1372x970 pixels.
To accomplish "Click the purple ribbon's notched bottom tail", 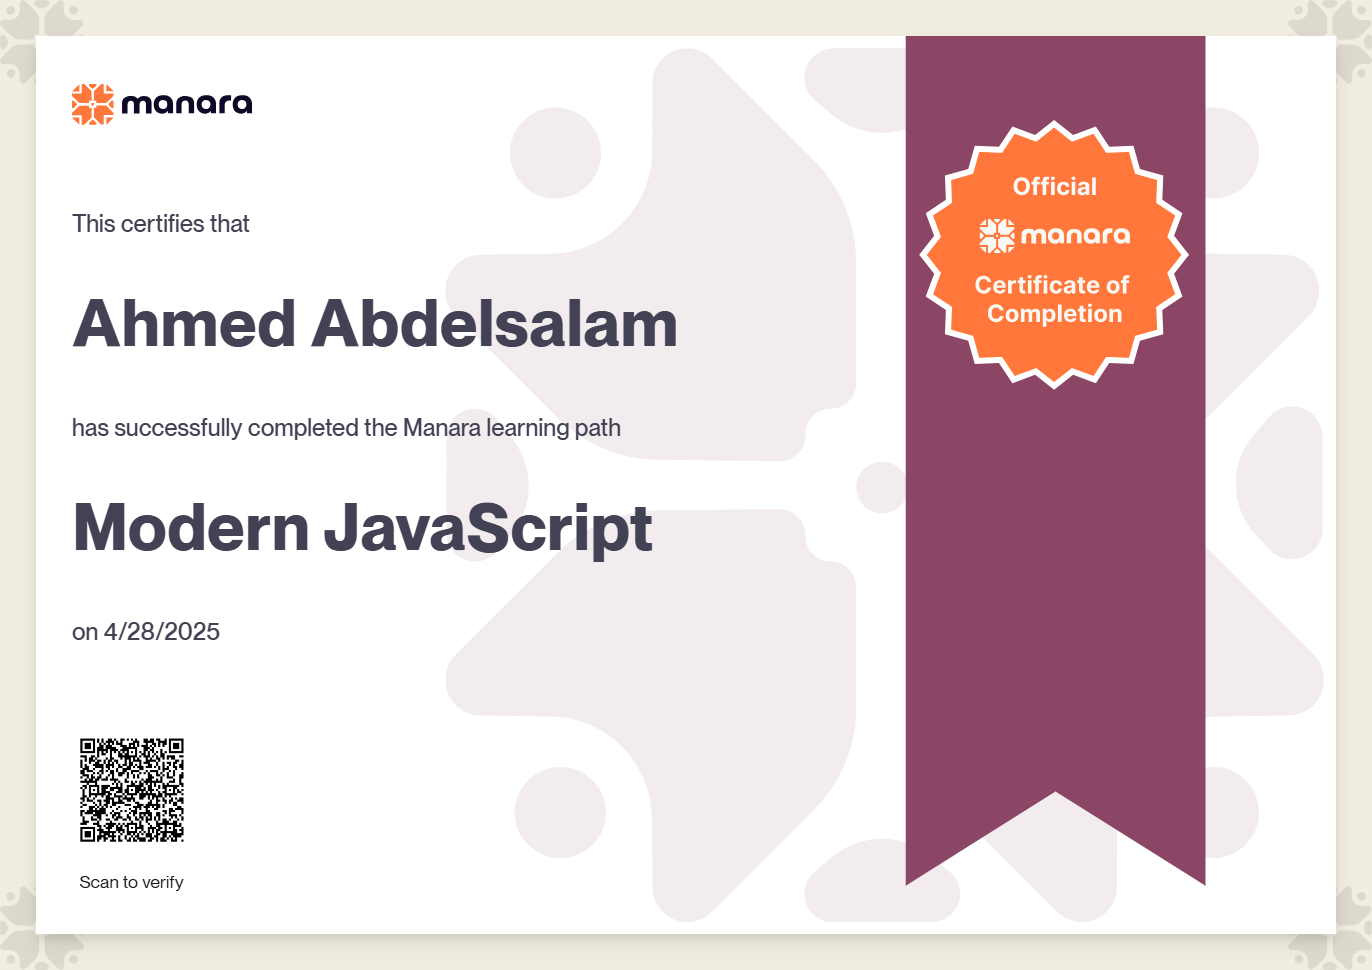I will (x=1055, y=830).
